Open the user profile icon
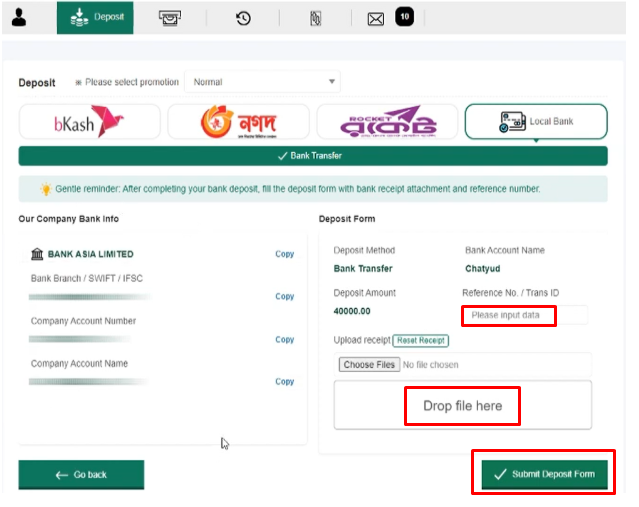The width and height of the screenshot is (639, 507). 19,18
